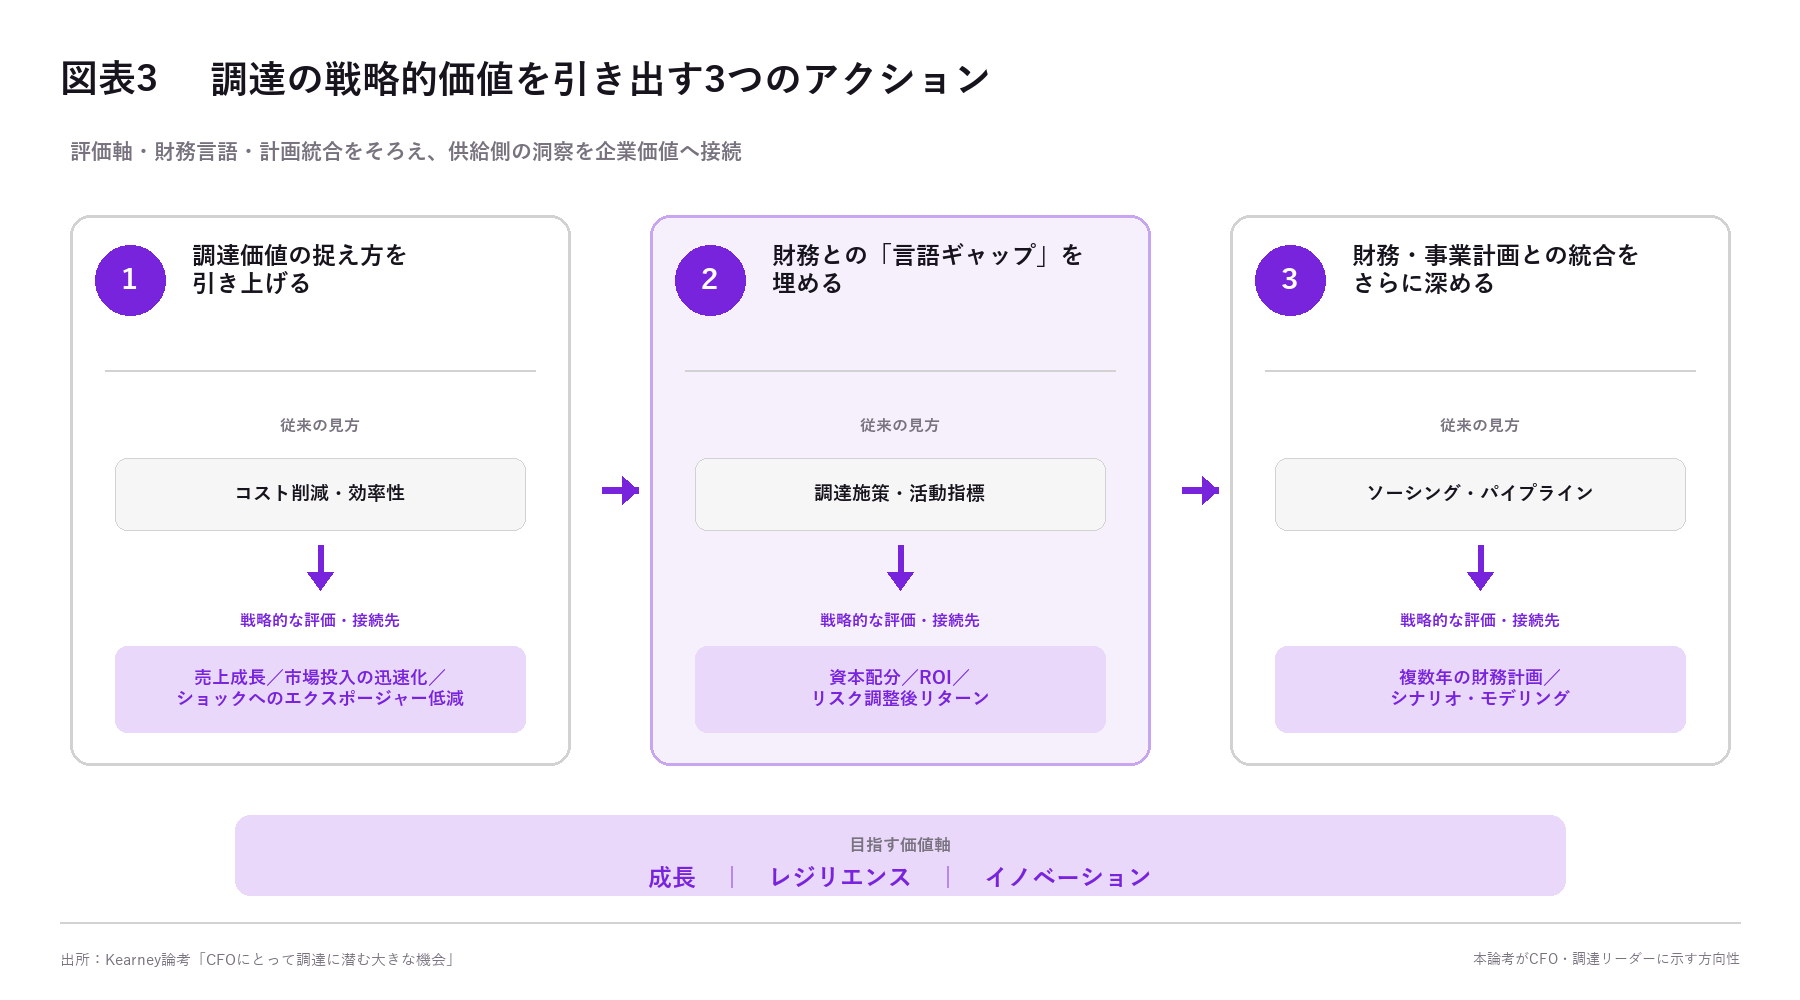This screenshot has height=1000, width=1800.
Task: Click レジリエンス in the value axis bar
Action: point(840,877)
